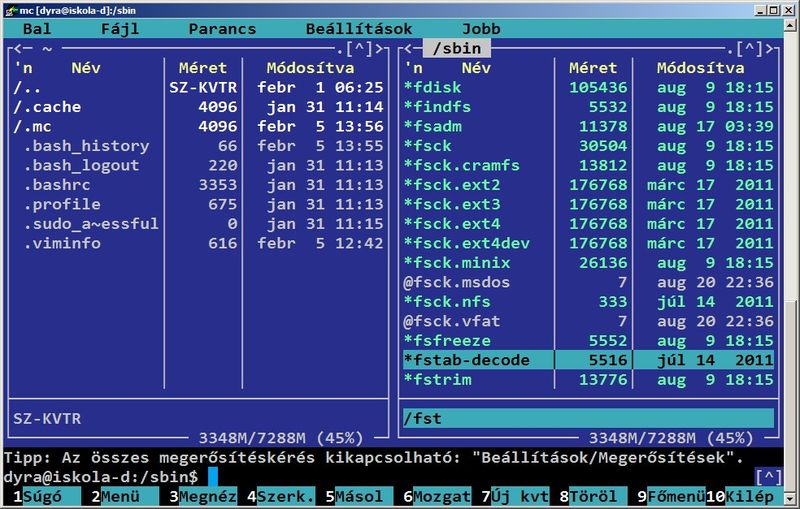Select *fsck.ext2 in right panel
Image resolution: width=800 pixels, height=509 pixels.
pos(588,185)
